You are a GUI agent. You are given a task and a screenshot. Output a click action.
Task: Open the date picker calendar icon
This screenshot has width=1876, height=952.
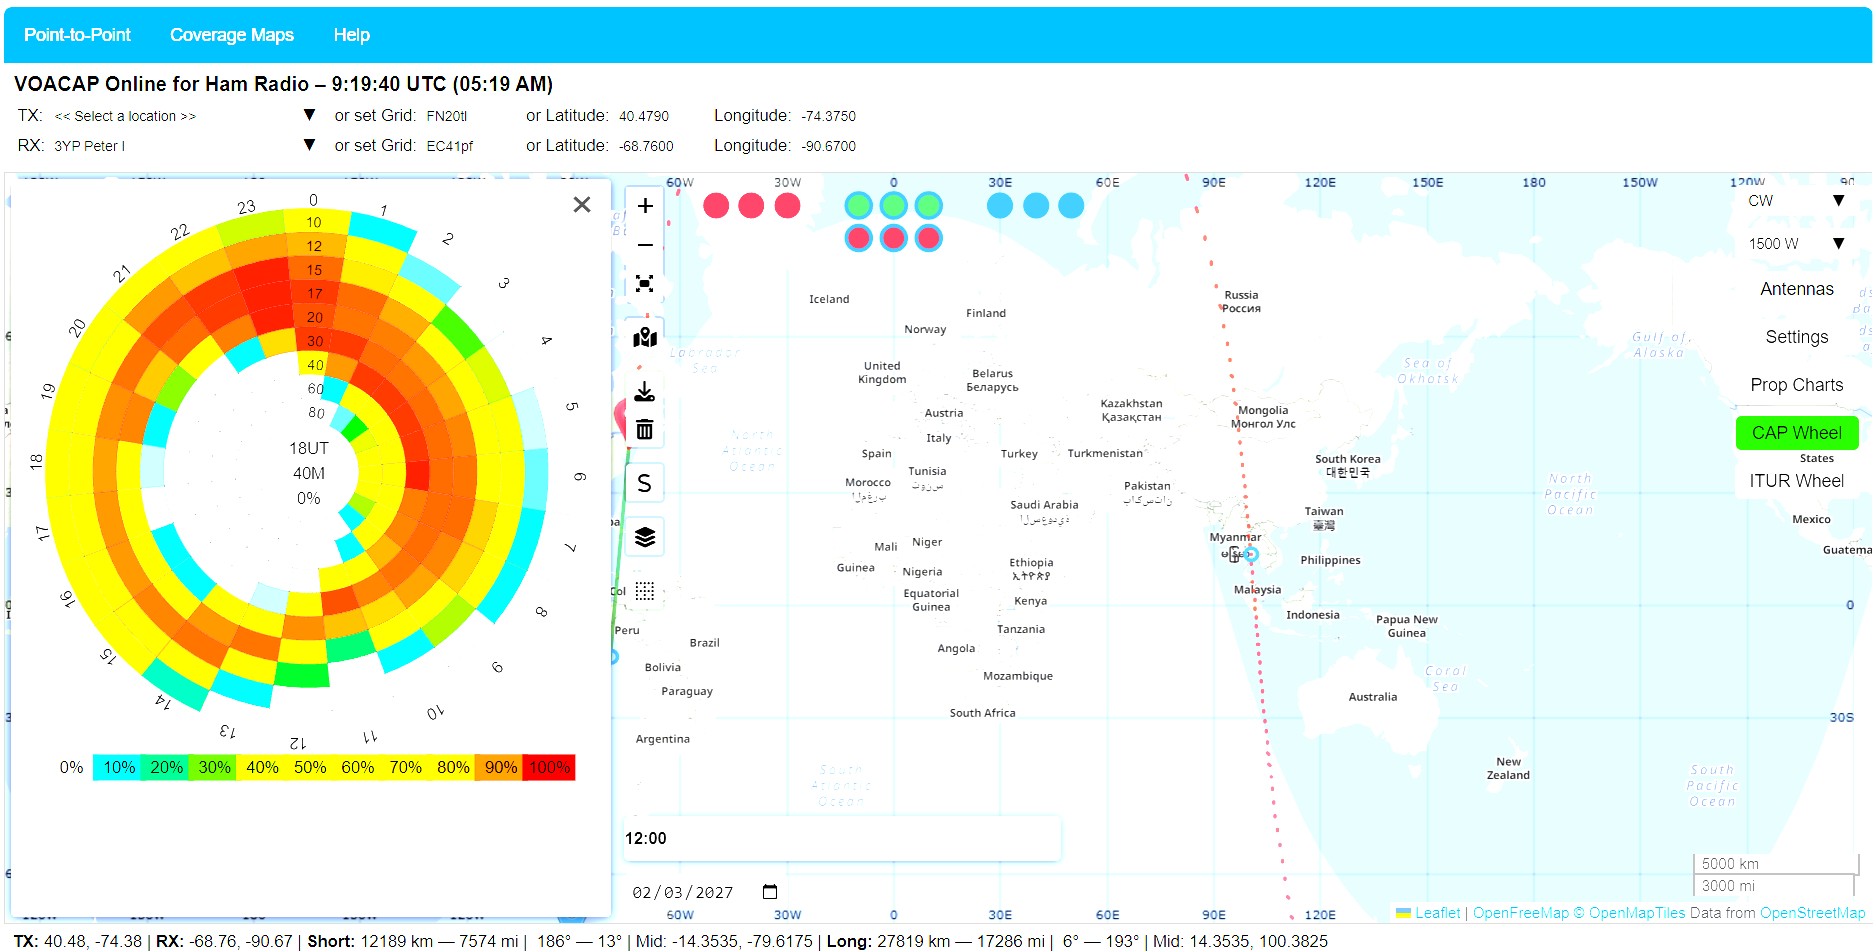(770, 892)
